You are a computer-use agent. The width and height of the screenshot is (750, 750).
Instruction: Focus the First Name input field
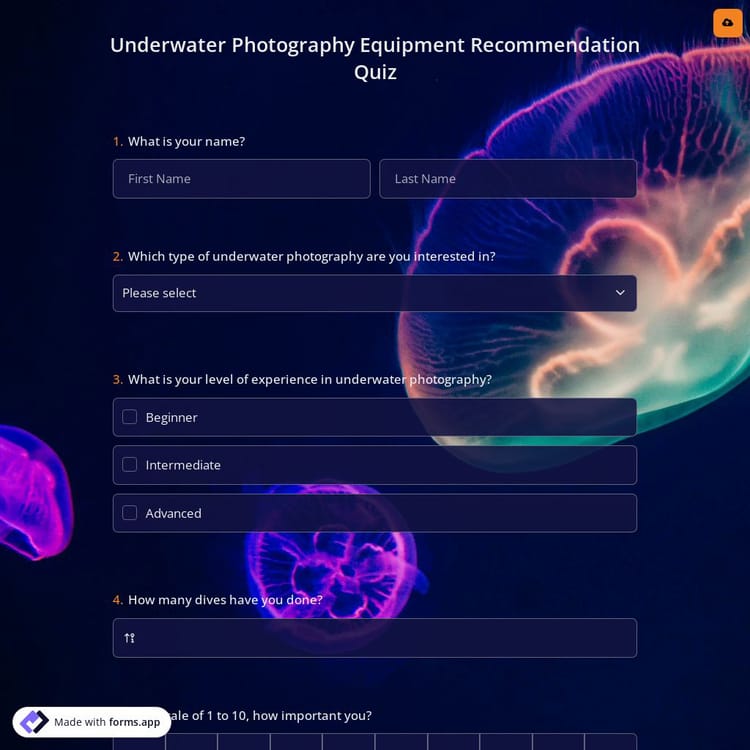click(x=241, y=179)
